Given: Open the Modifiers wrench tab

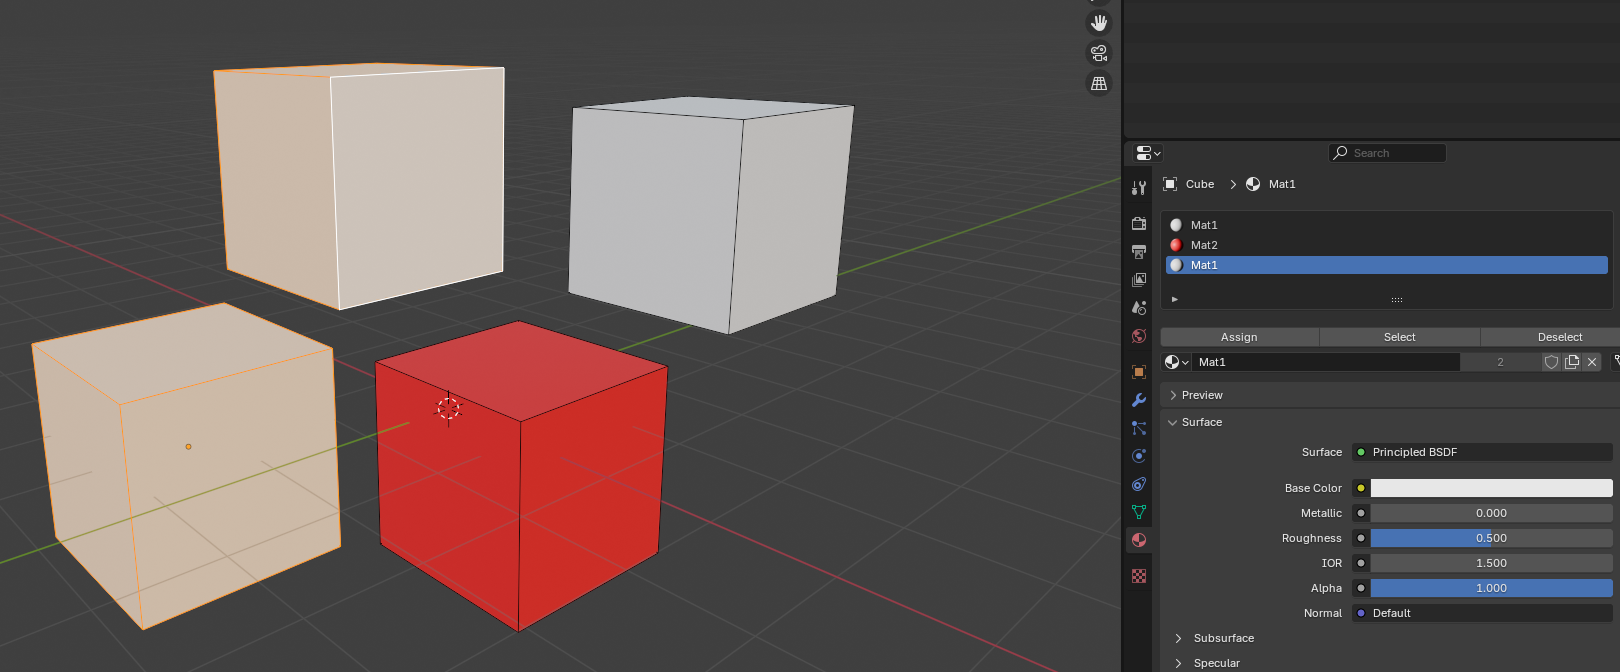Looking at the screenshot, I should point(1139,400).
